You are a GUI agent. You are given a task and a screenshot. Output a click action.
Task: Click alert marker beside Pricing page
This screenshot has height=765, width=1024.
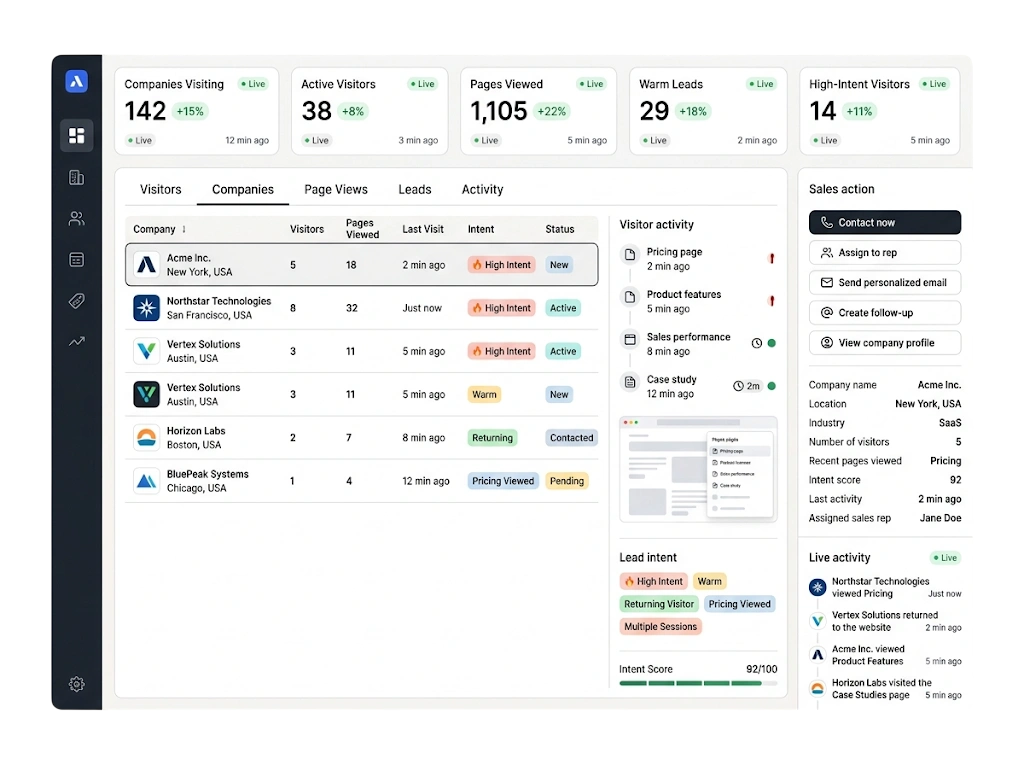[772, 258]
